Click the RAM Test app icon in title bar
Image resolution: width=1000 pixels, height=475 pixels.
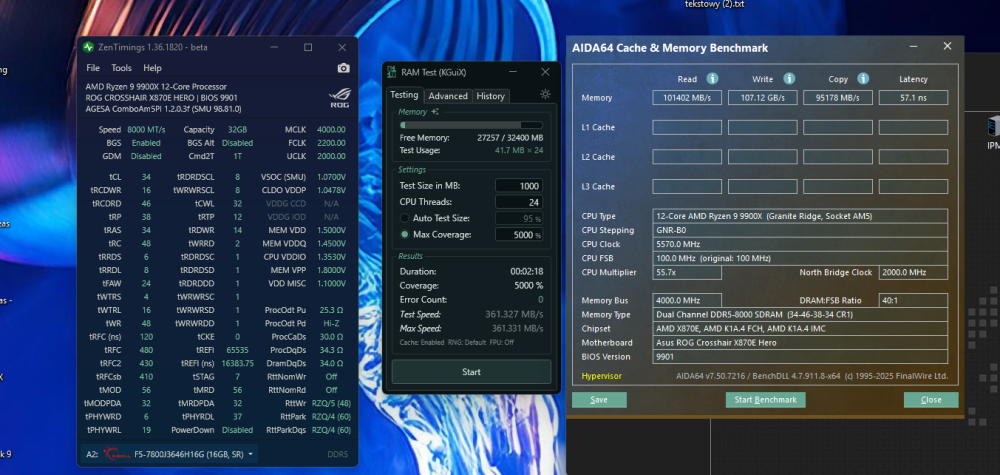[x=392, y=72]
